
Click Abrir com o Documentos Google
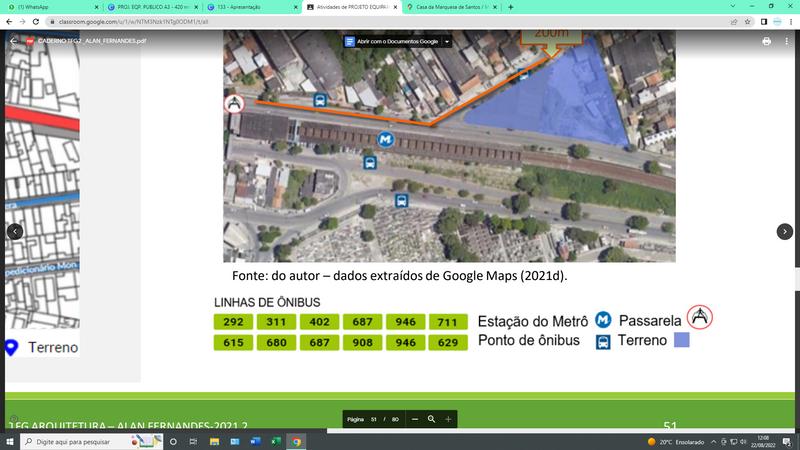392,41
